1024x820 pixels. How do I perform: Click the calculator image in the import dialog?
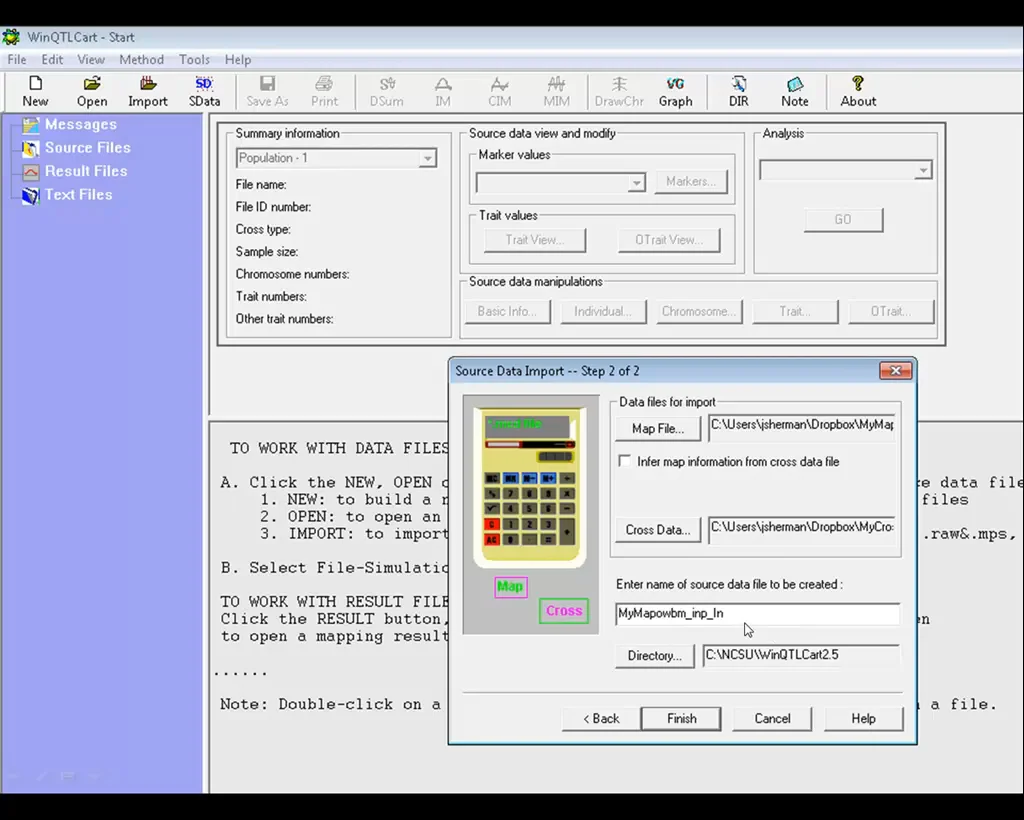(x=530, y=486)
